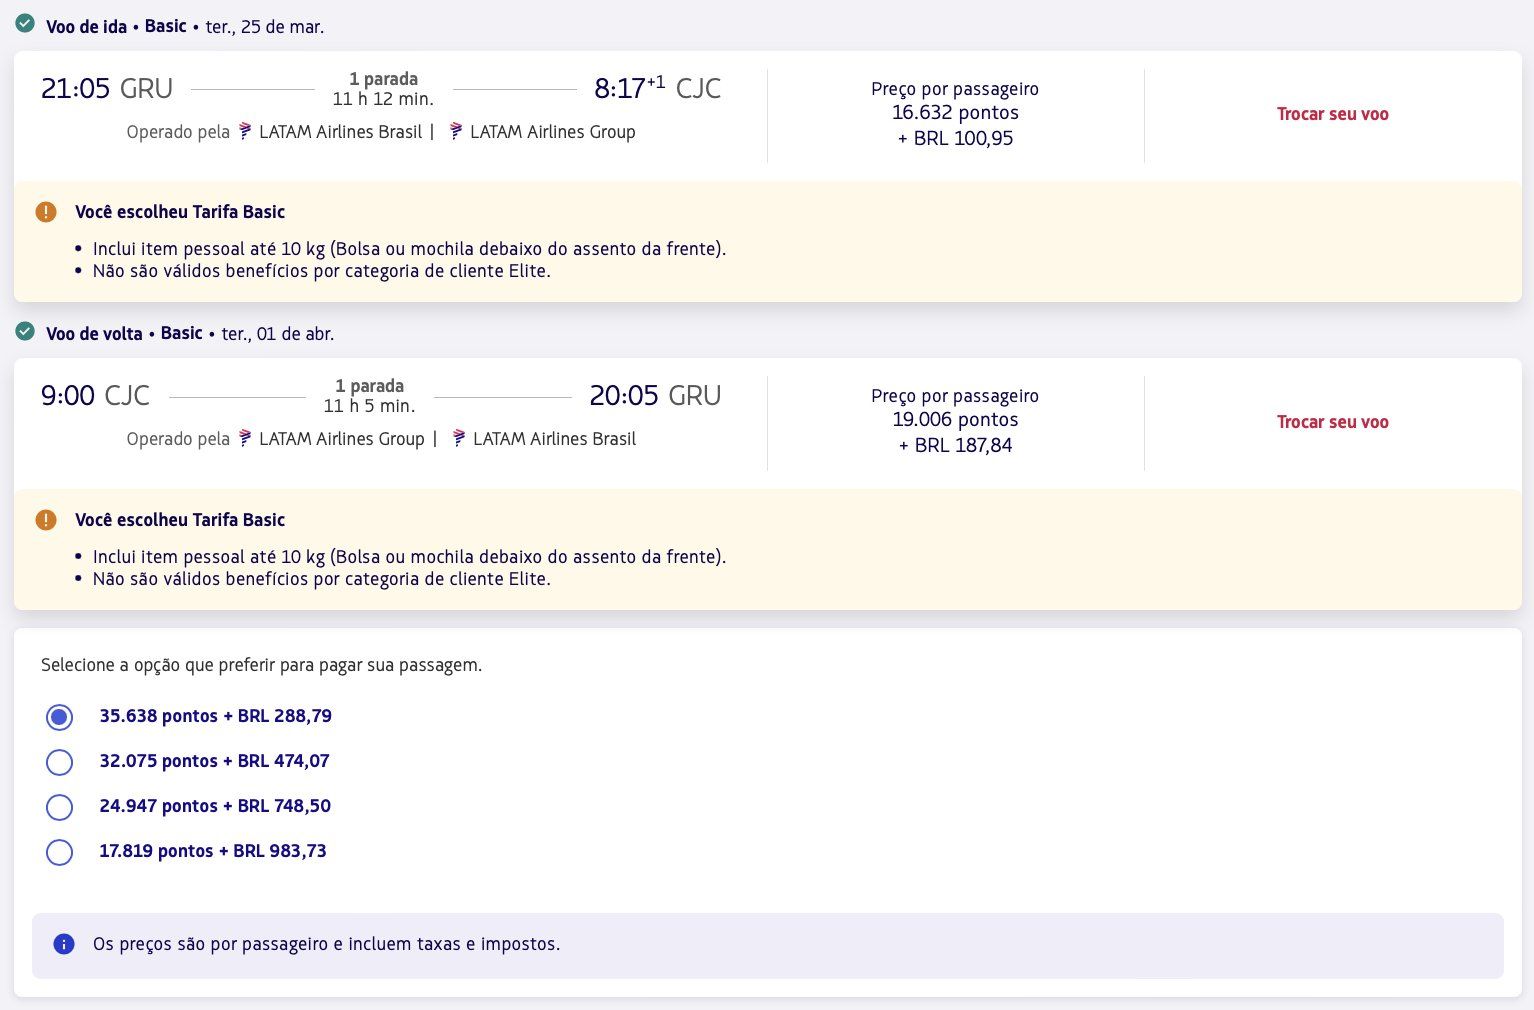Click Os preços são por passageiro notice text
Screen dimensions: 1534x1010
[326, 944]
